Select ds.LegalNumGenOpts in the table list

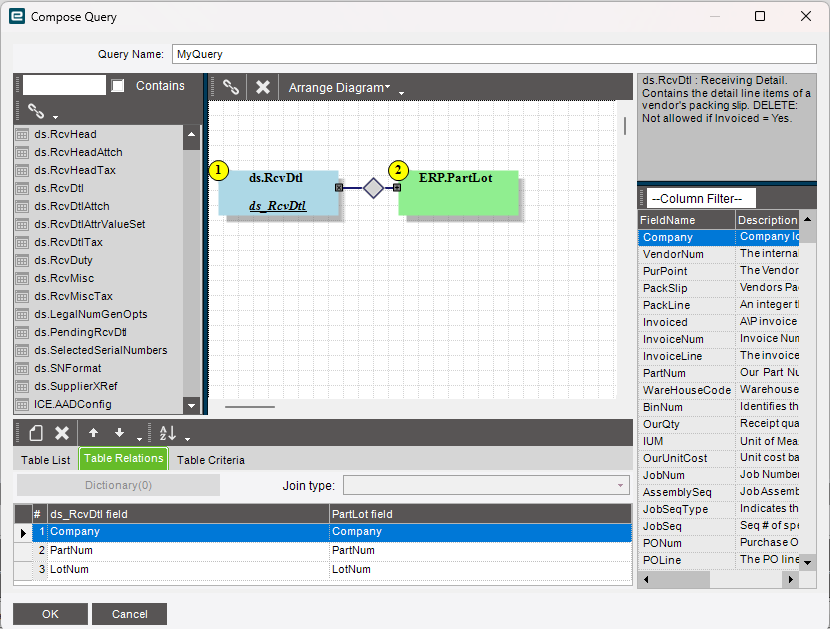[x=91, y=314]
